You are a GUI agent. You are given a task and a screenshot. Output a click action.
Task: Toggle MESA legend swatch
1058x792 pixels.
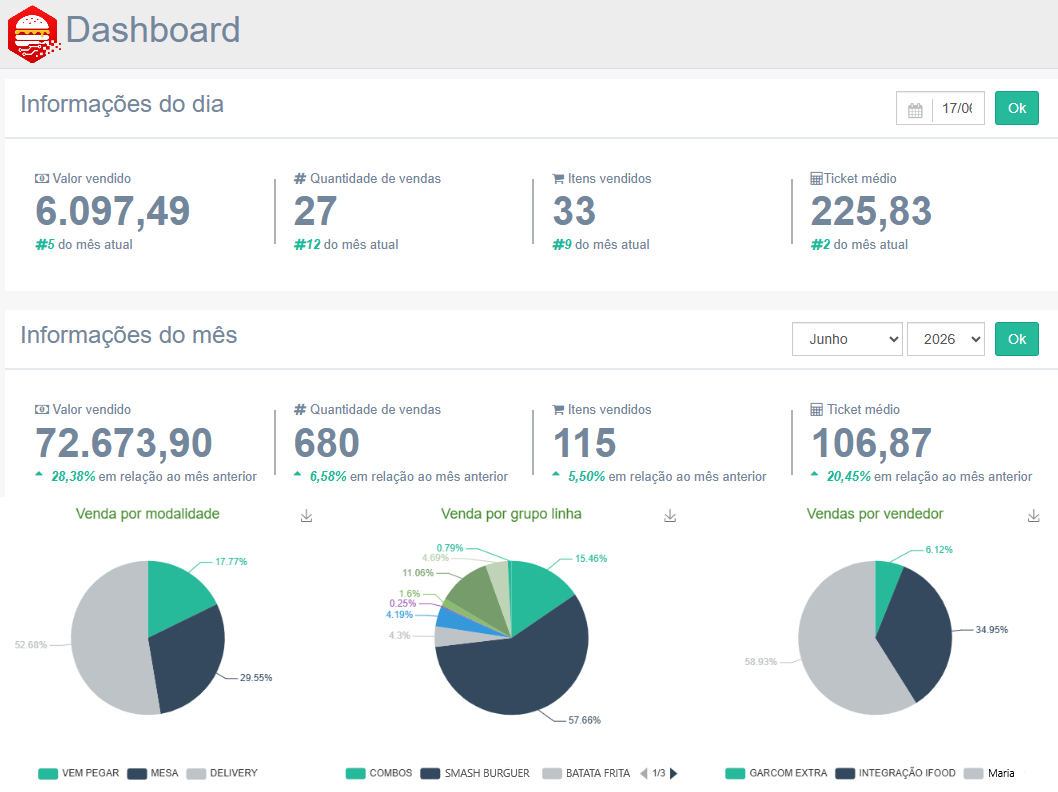(x=137, y=774)
